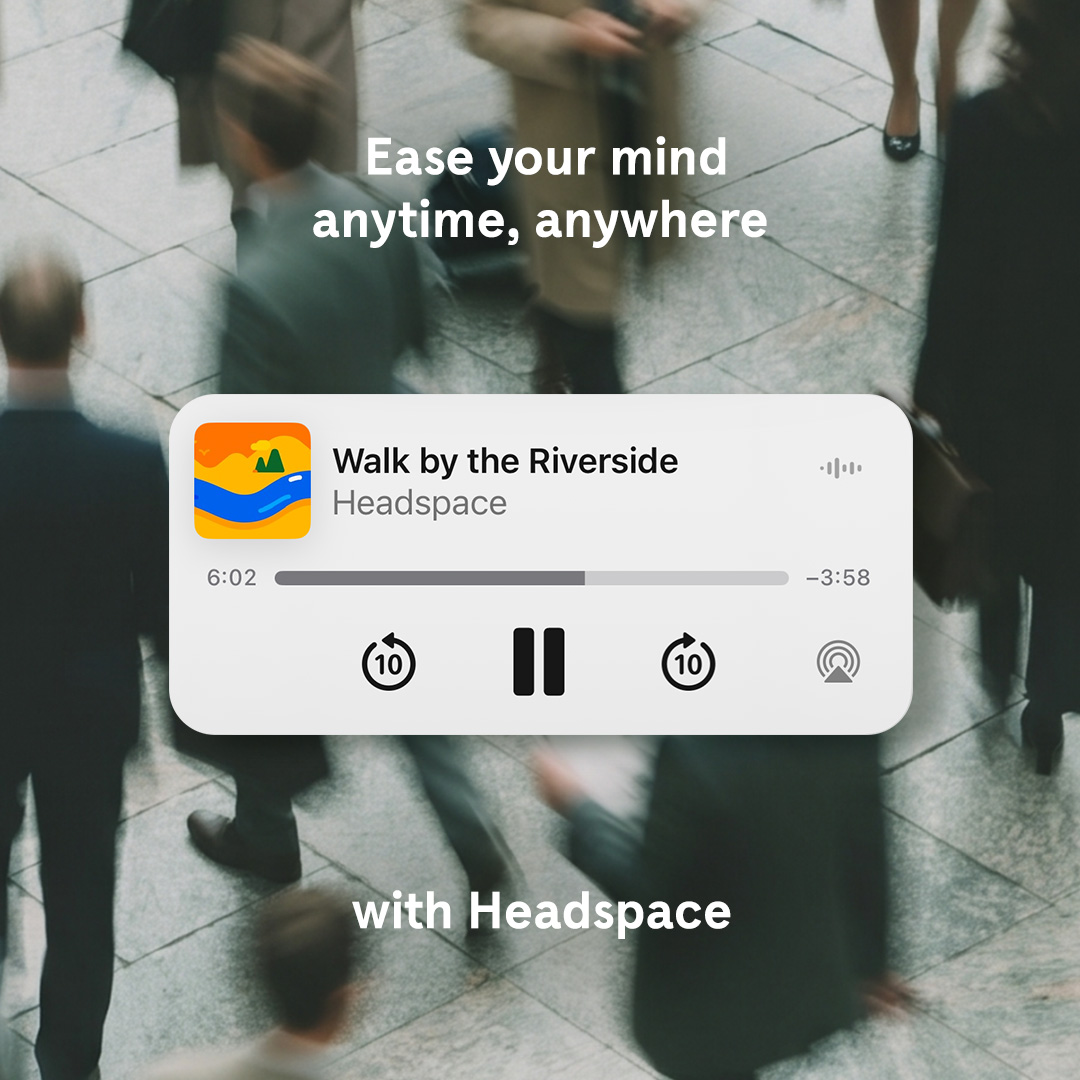Skip forward 10 seconds

(688, 662)
